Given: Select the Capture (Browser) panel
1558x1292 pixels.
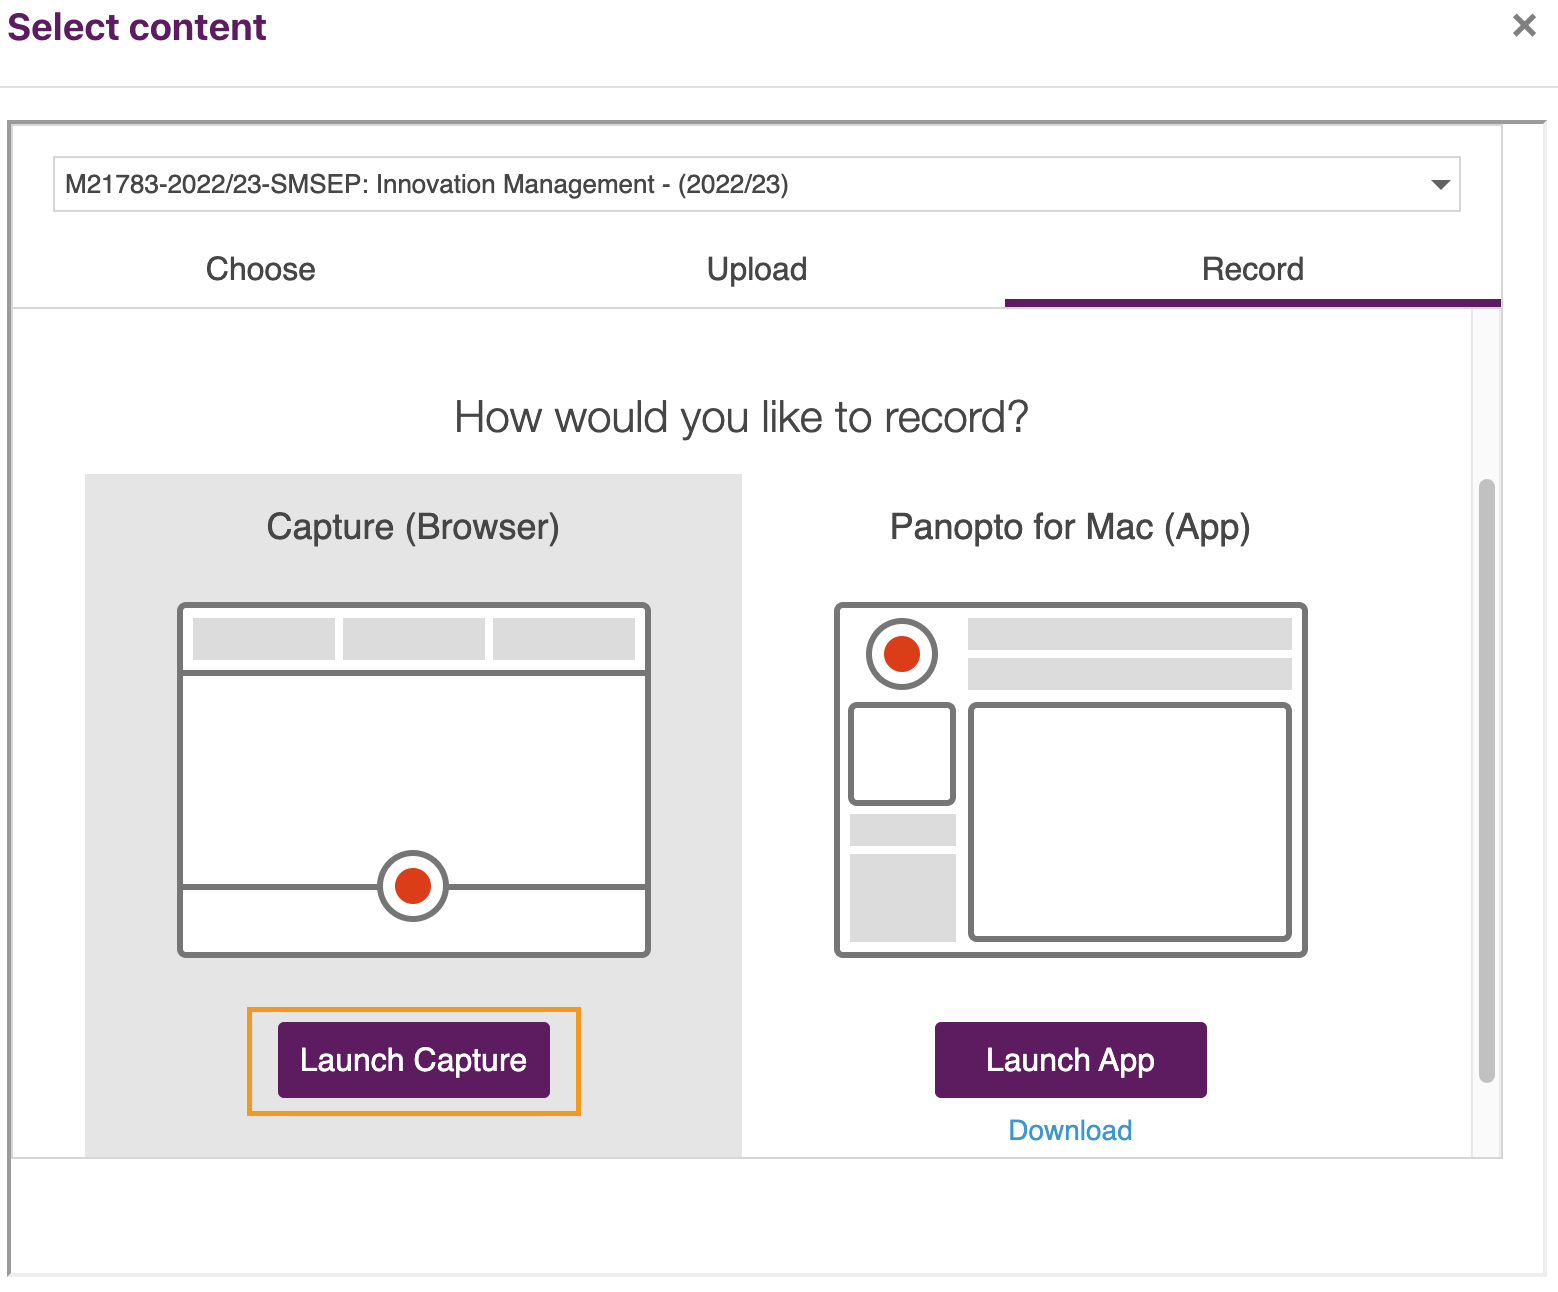Looking at the screenshot, I should click(412, 527).
